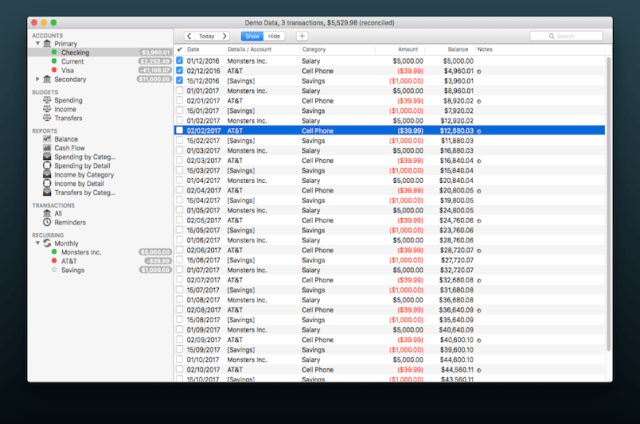Click the green dot beside Monsters Inc. recurring
The height and width of the screenshot is (424, 640).
(x=54, y=252)
